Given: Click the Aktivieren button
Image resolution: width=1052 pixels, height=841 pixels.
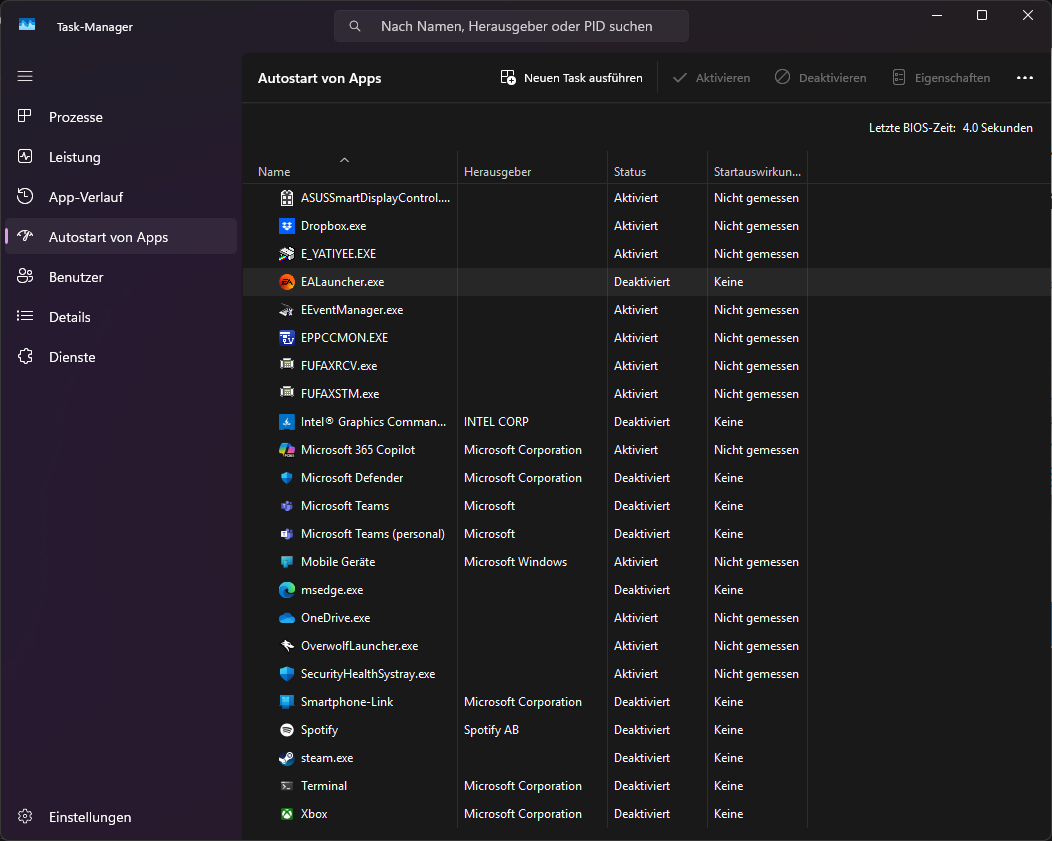Looking at the screenshot, I should pyautogui.click(x=711, y=78).
